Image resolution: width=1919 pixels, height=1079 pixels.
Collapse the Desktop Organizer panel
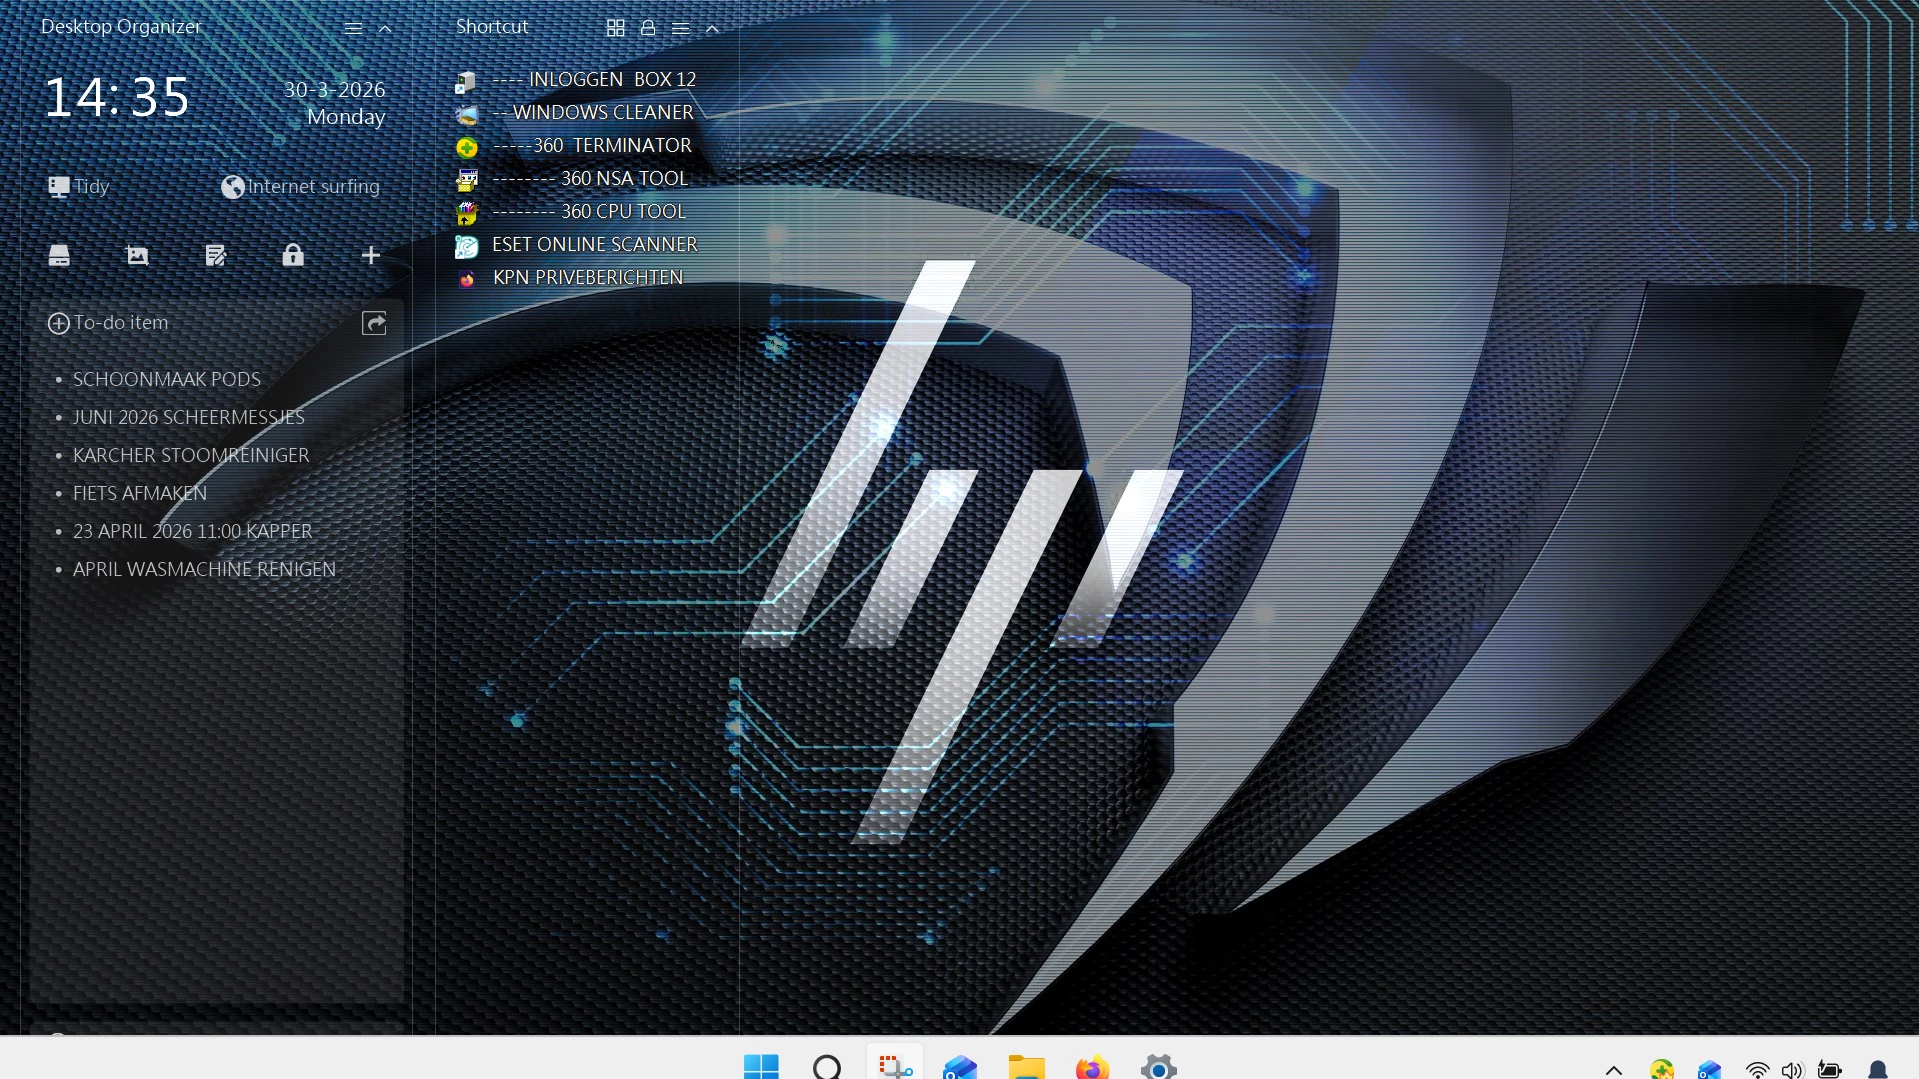tap(385, 28)
